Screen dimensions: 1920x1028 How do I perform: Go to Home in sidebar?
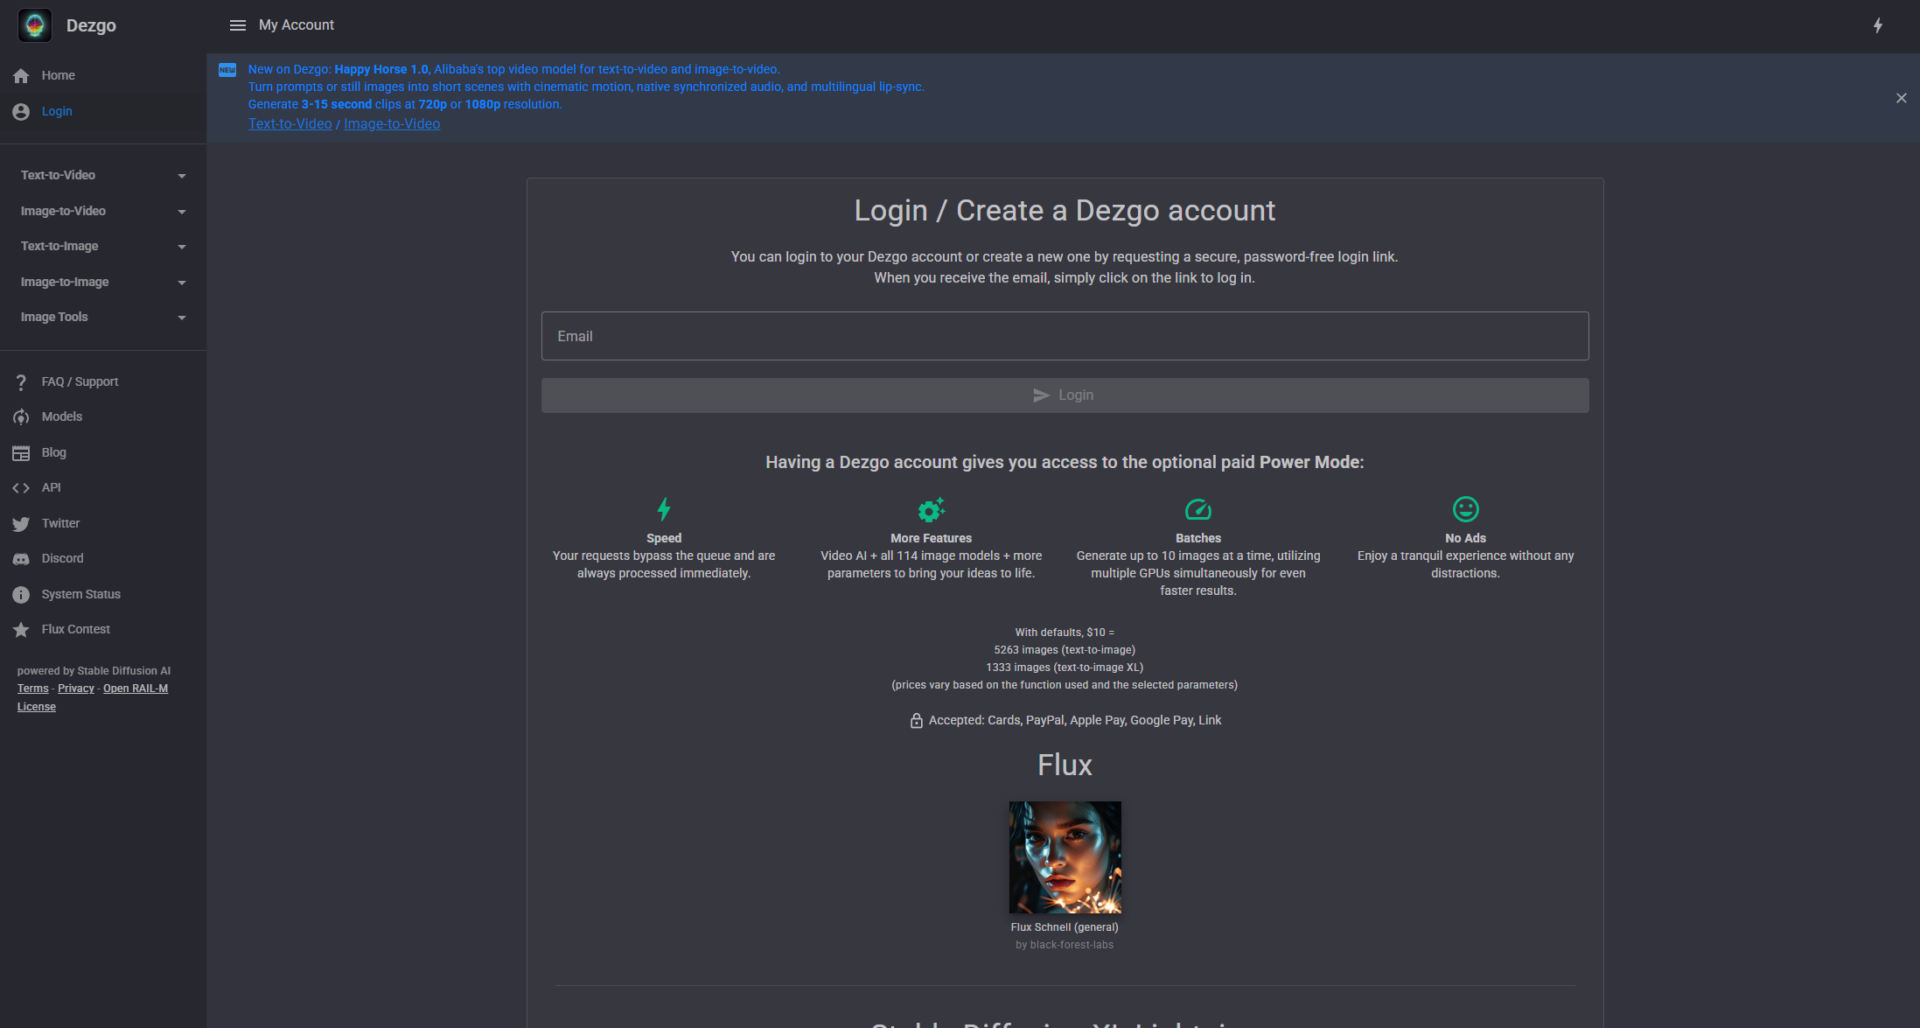pyautogui.click(x=103, y=76)
